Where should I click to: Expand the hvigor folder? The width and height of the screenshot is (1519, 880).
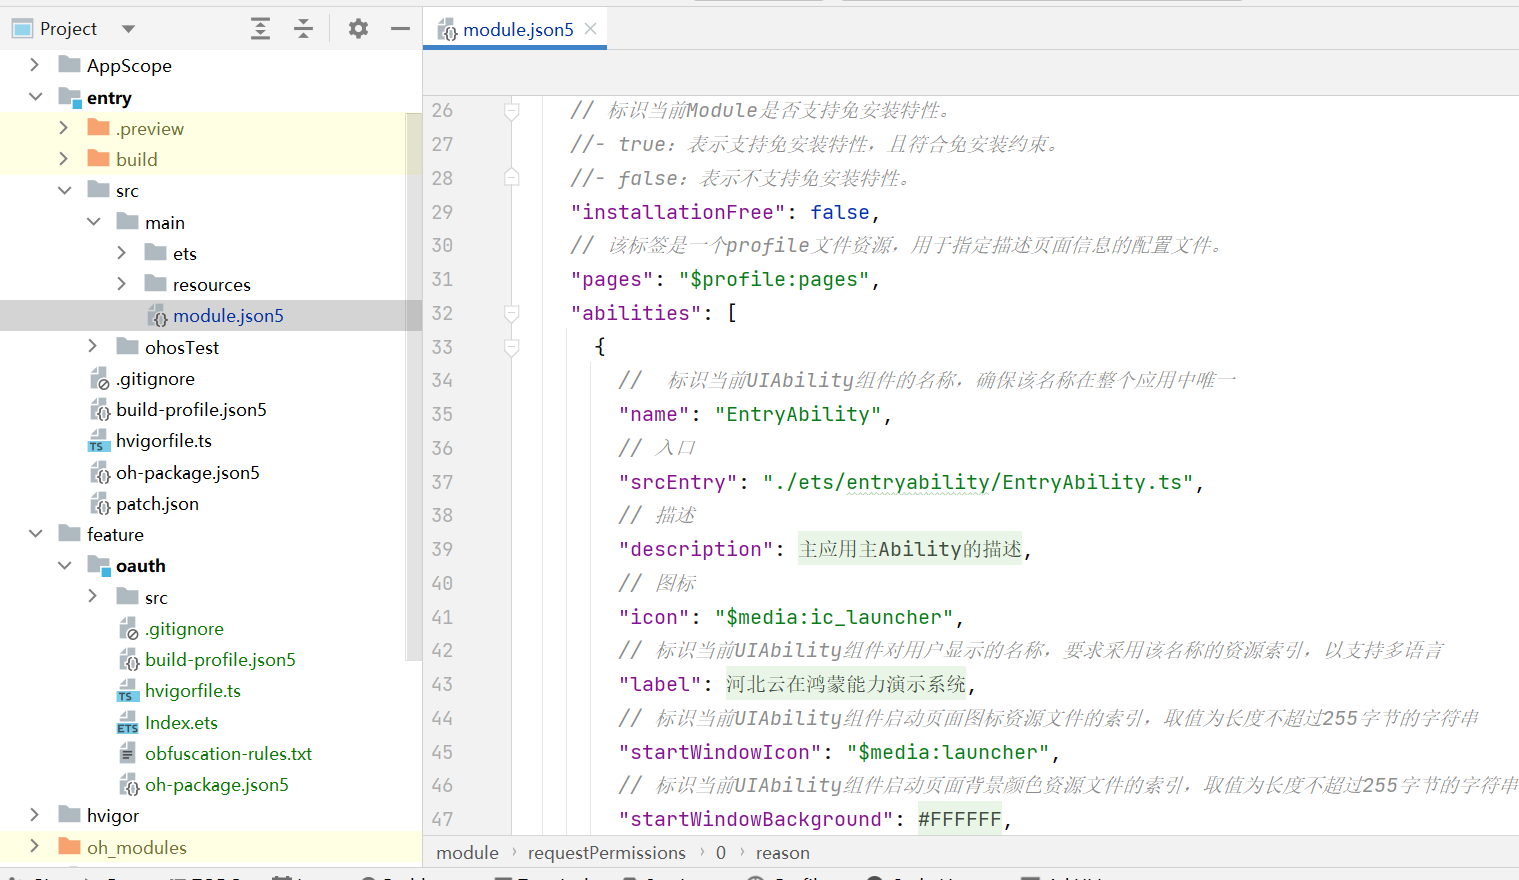tap(35, 815)
